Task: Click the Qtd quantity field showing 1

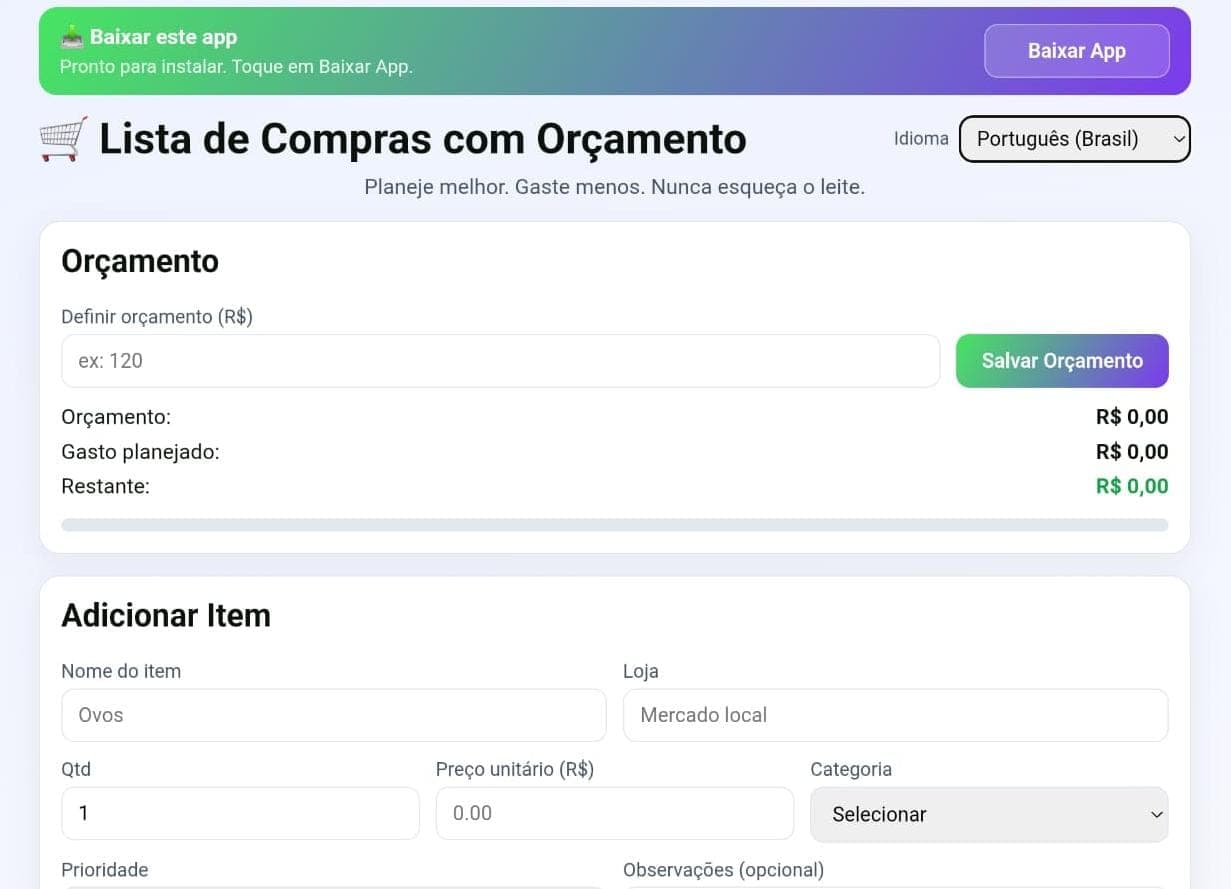Action: [240, 813]
